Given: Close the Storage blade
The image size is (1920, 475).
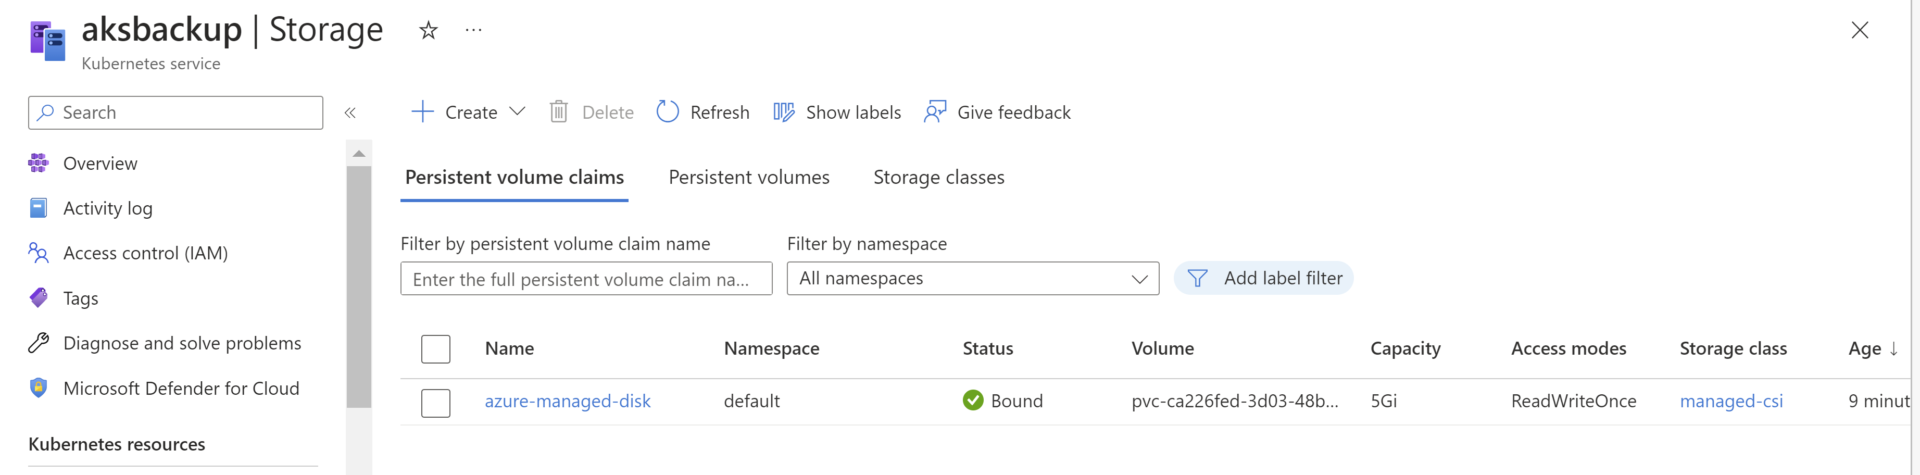Looking at the screenshot, I should point(1859,30).
